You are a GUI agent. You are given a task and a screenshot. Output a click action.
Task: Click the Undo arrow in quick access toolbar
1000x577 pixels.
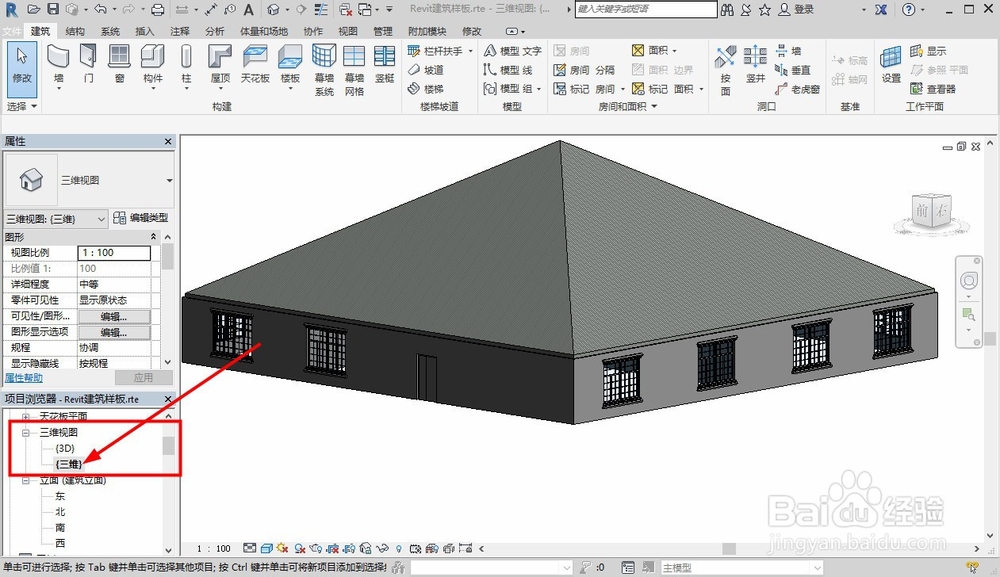(101, 9)
